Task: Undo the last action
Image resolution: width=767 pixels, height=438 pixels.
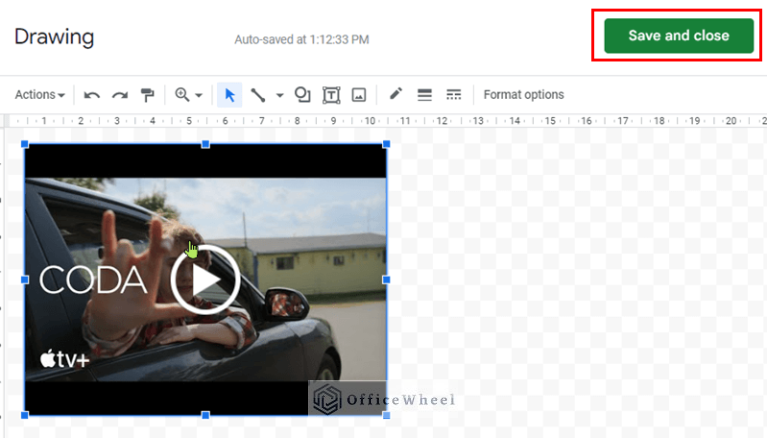Action: [91, 95]
